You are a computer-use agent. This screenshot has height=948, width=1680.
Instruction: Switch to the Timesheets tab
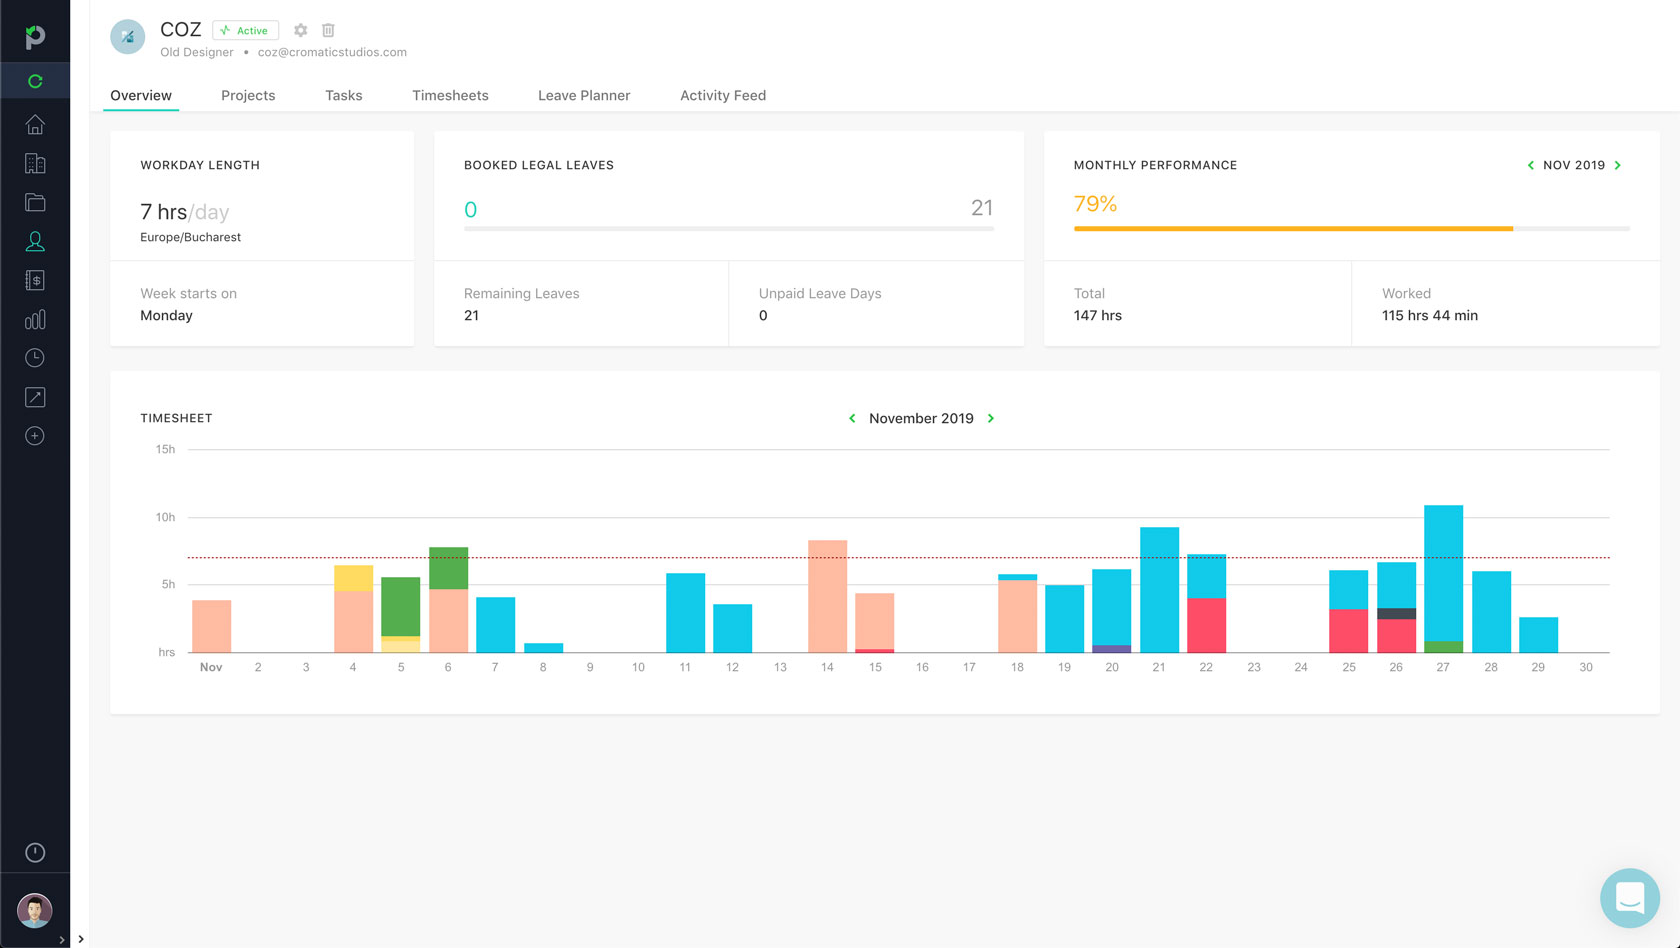tap(450, 96)
